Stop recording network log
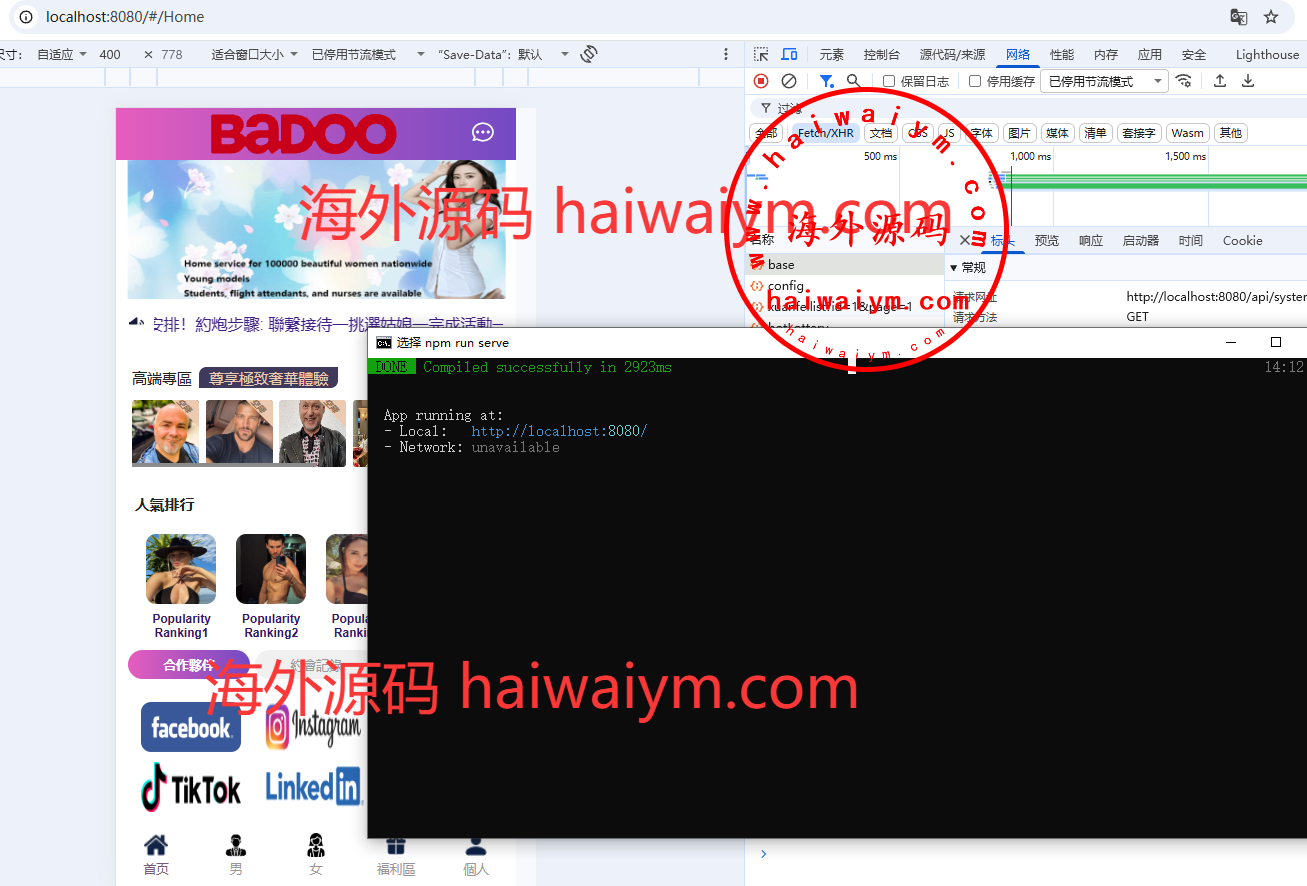1307x886 pixels. click(761, 81)
